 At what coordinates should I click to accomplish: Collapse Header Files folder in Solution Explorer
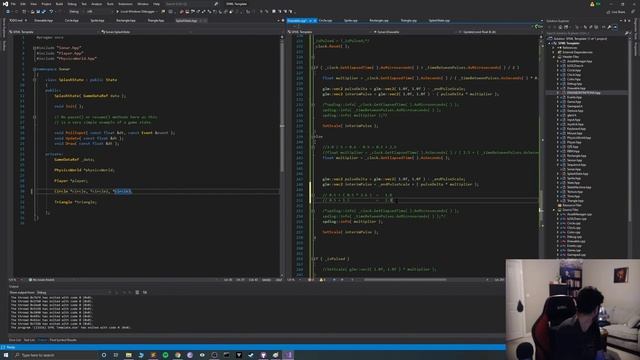point(554,57)
